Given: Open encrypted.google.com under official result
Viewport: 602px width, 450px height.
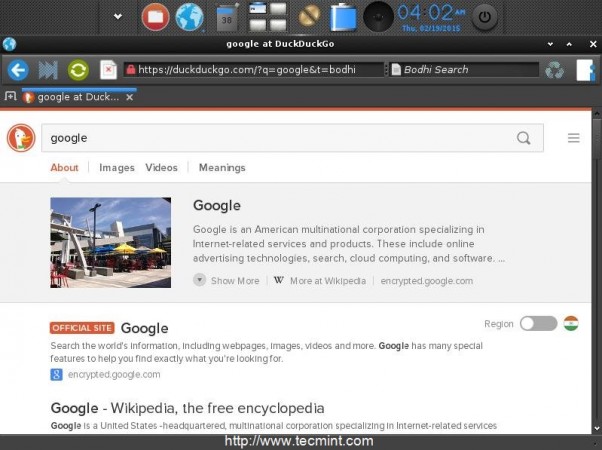Looking at the screenshot, I should pos(114,374).
